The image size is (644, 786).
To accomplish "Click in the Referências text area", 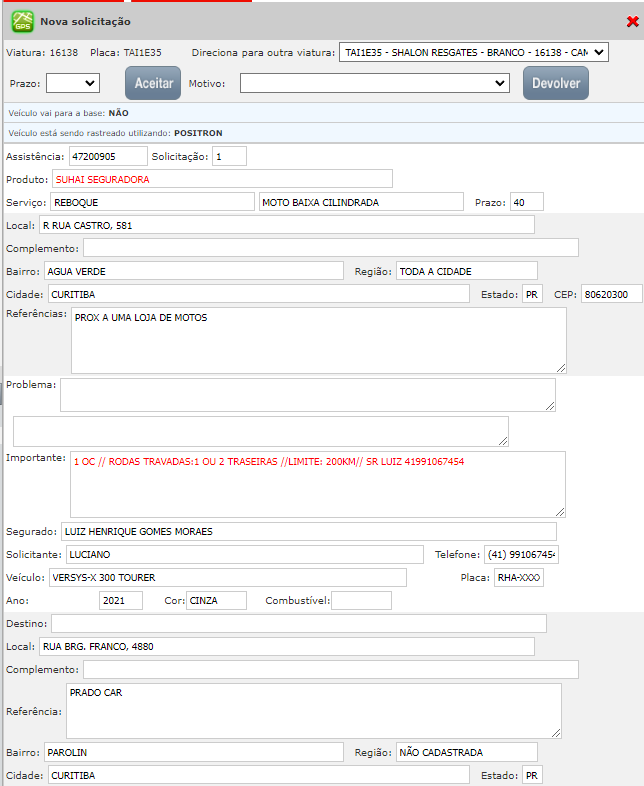I will (x=318, y=340).
